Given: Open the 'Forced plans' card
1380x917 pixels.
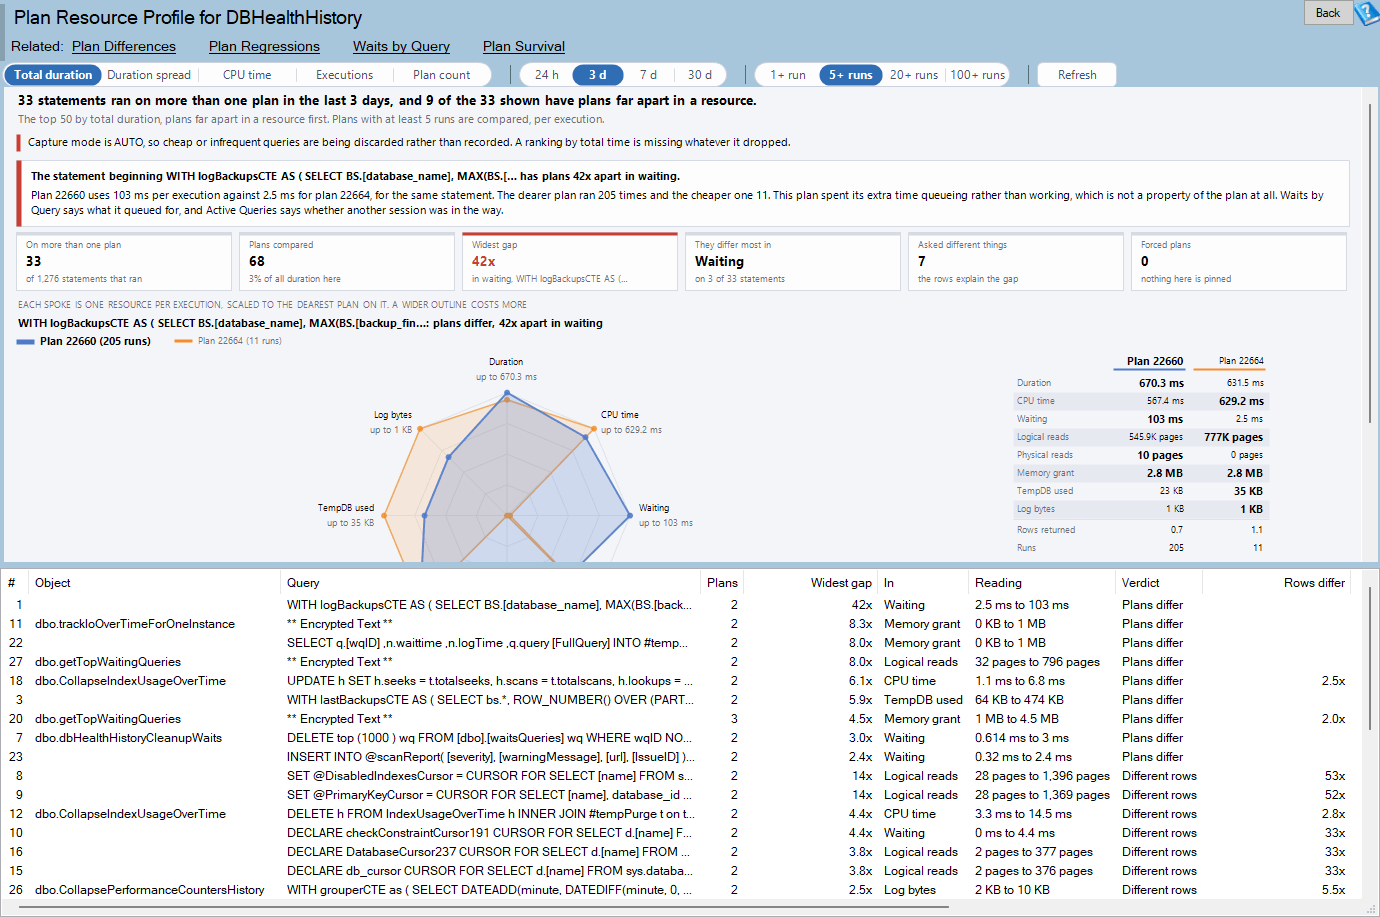Looking at the screenshot, I should coord(1239,262).
